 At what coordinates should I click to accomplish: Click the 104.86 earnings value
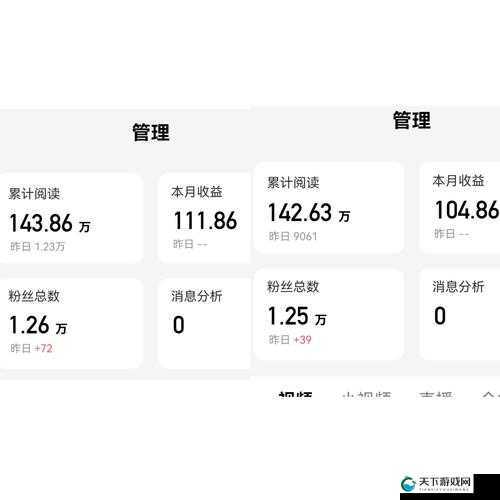[467, 210]
